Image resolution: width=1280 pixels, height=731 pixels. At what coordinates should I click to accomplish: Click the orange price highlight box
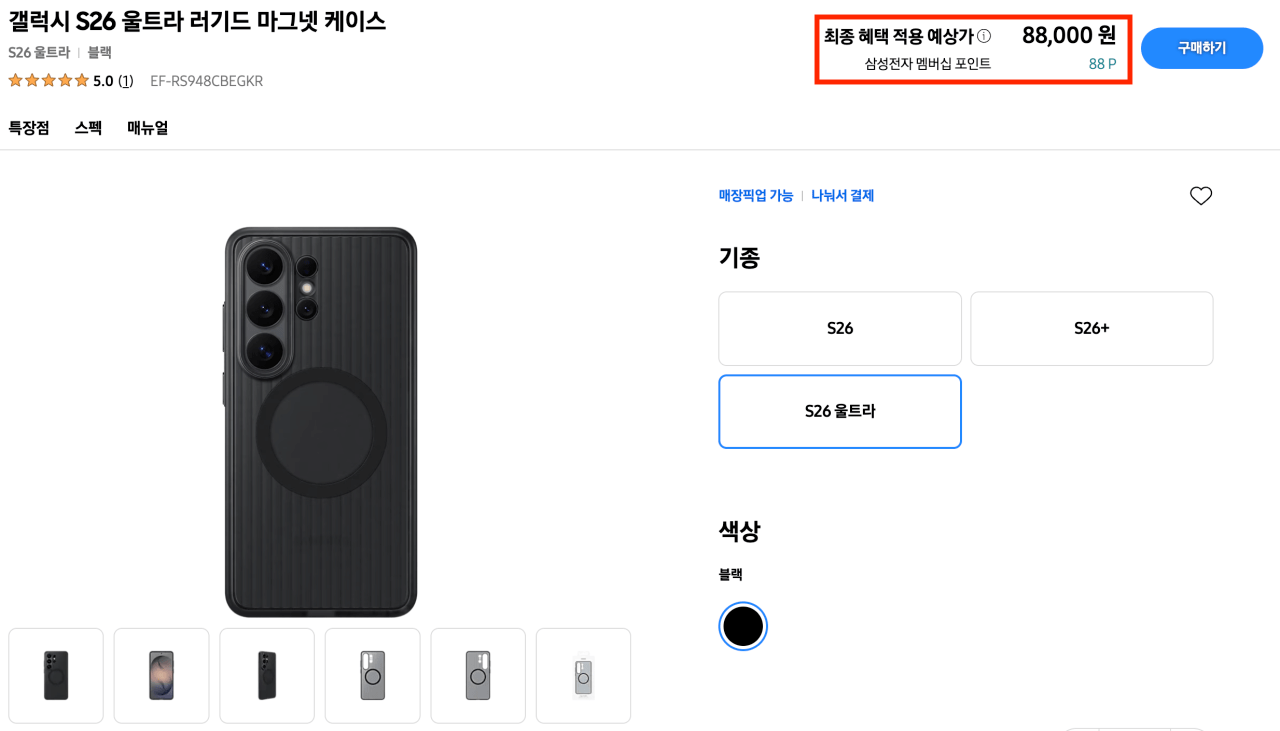coord(973,48)
